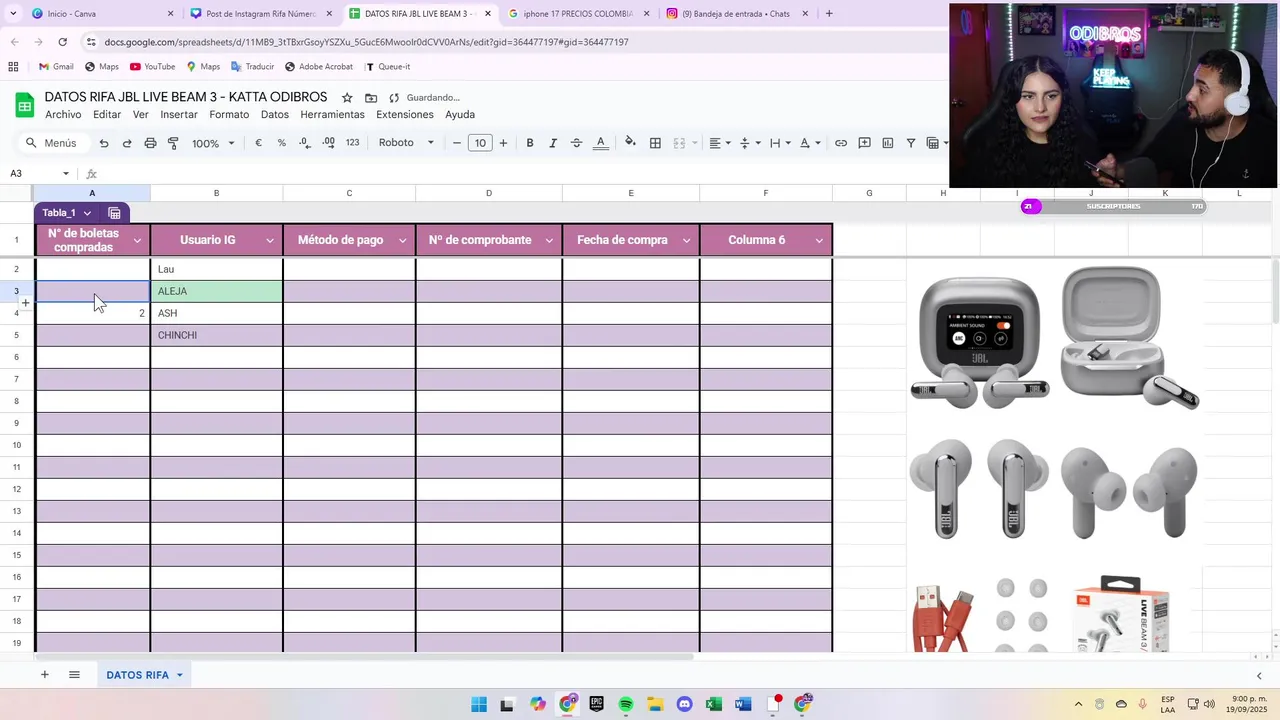This screenshot has width=1280, height=720.
Task: Increase font size with plus button
Action: (x=503, y=143)
